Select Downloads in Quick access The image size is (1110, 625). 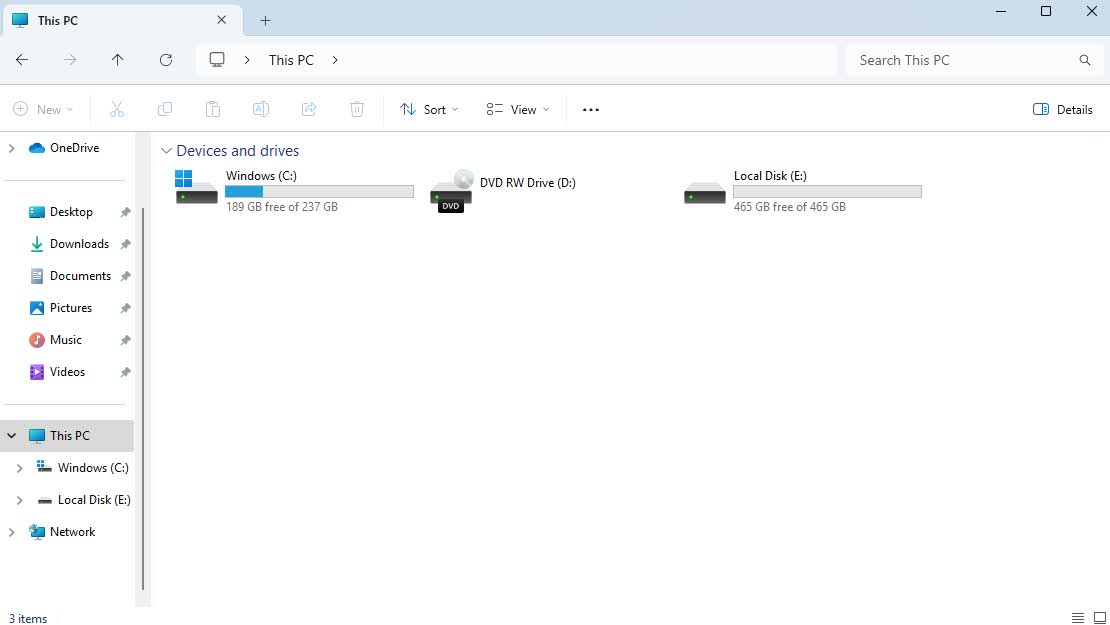pos(79,244)
